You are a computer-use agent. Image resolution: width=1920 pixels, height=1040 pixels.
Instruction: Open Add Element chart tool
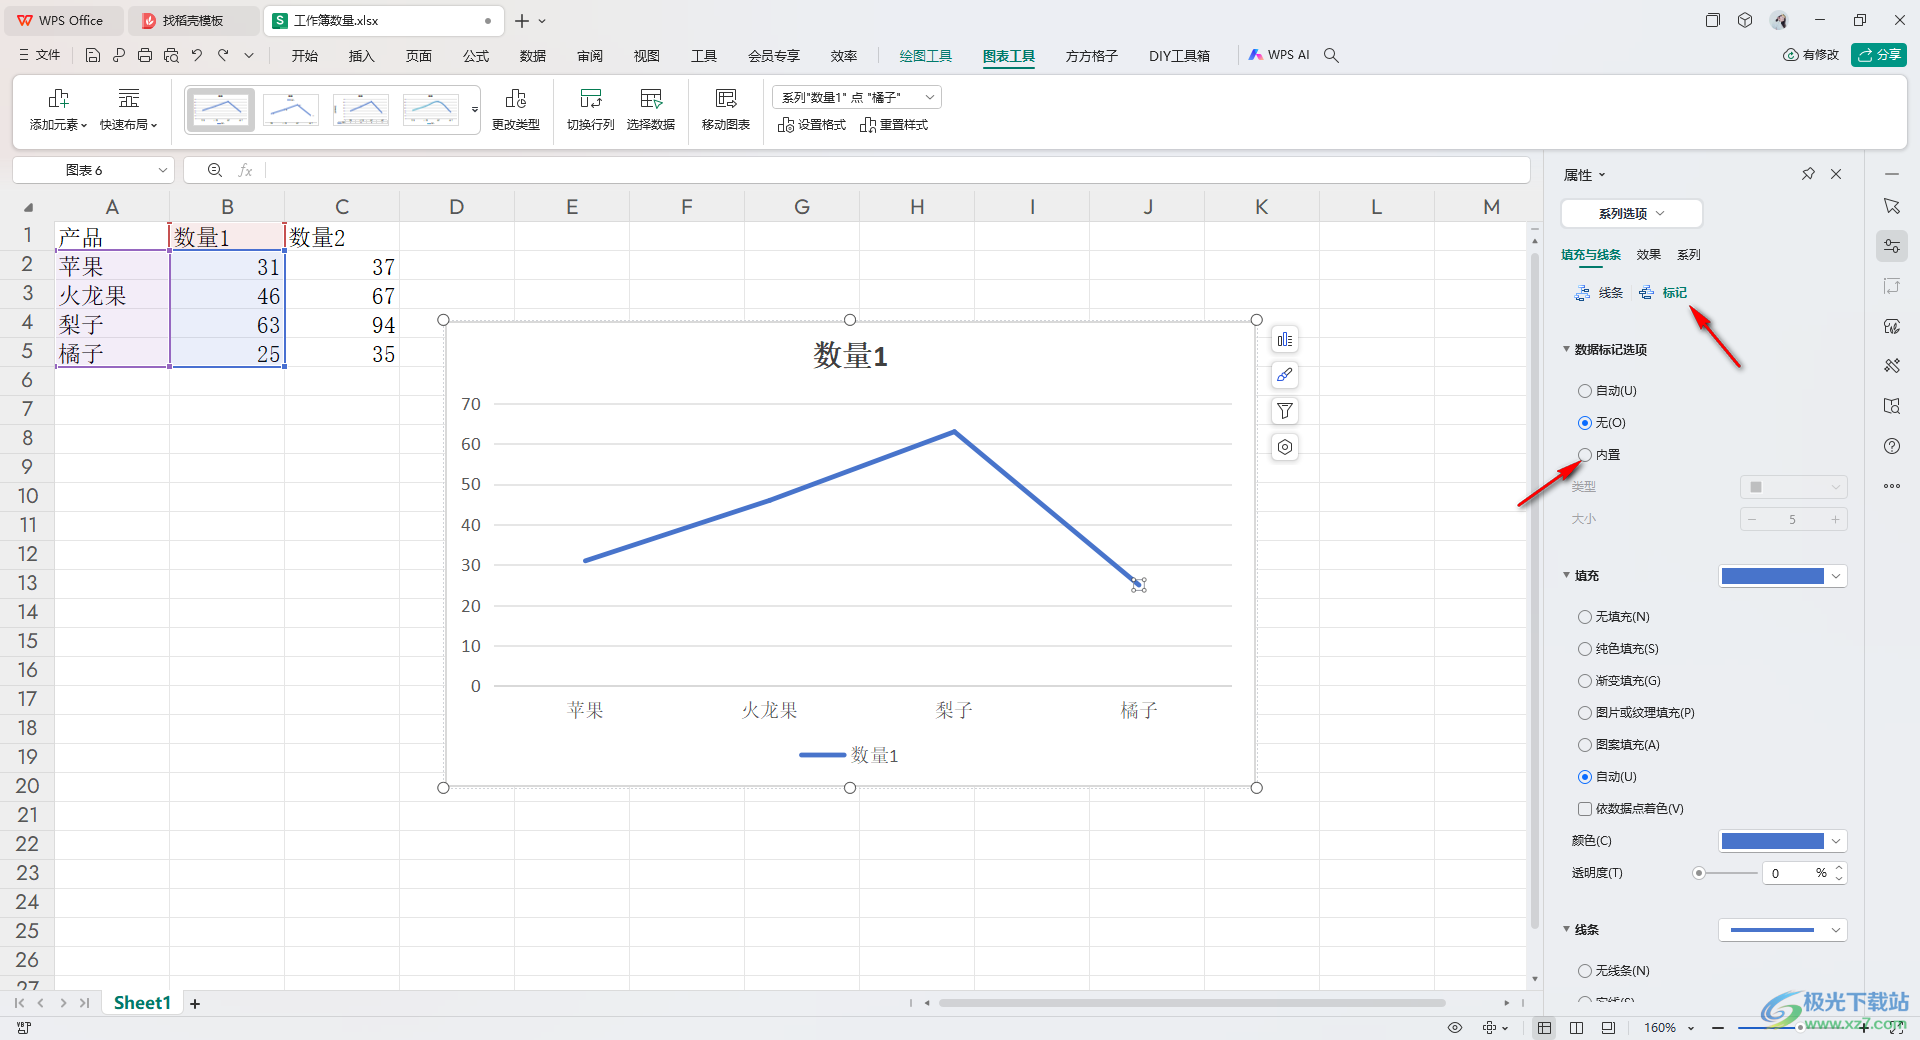[58, 109]
